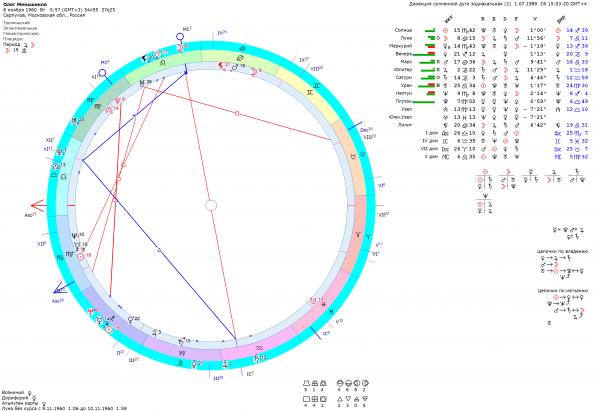Click the blue MC circle marker above the chart
The width and height of the screenshot is (594, 411).
click(180, 37)
